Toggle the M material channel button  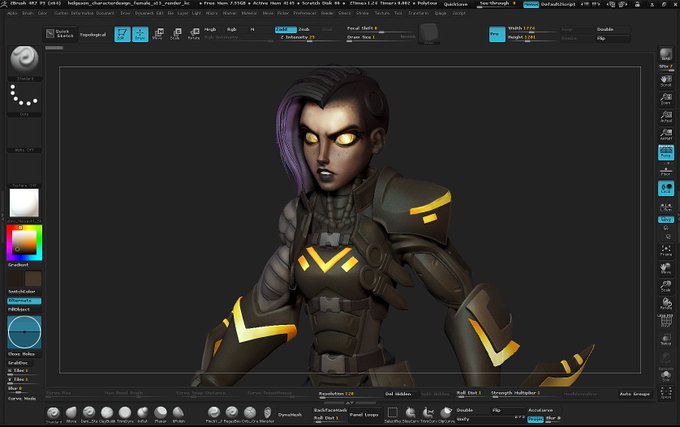coord(252,29)
